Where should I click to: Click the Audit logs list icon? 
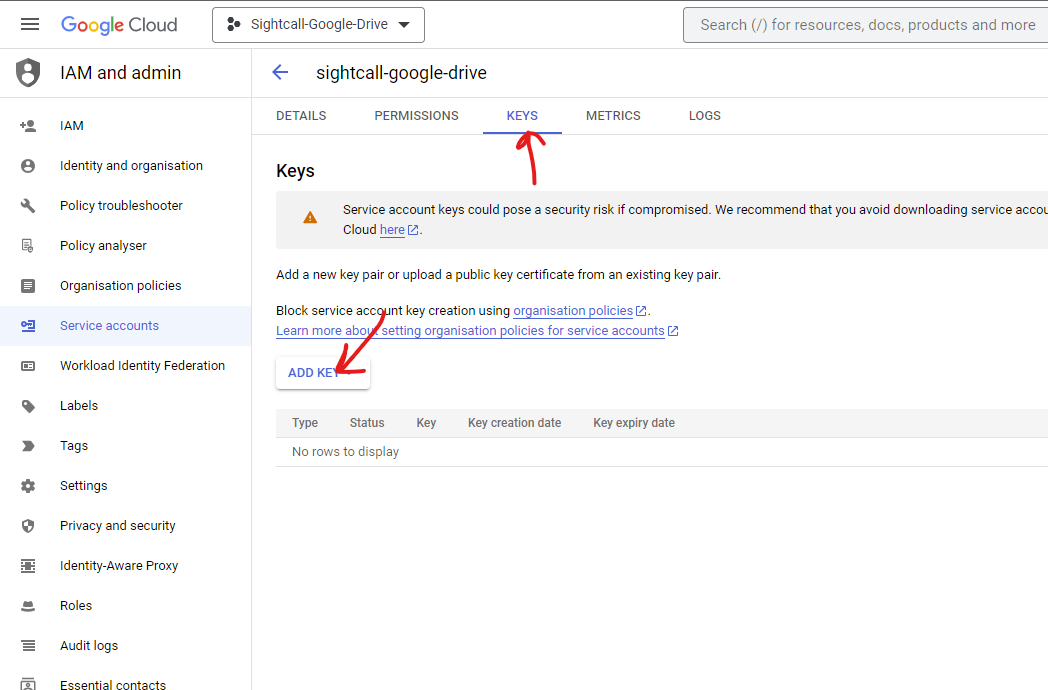[x=28, y=646]
